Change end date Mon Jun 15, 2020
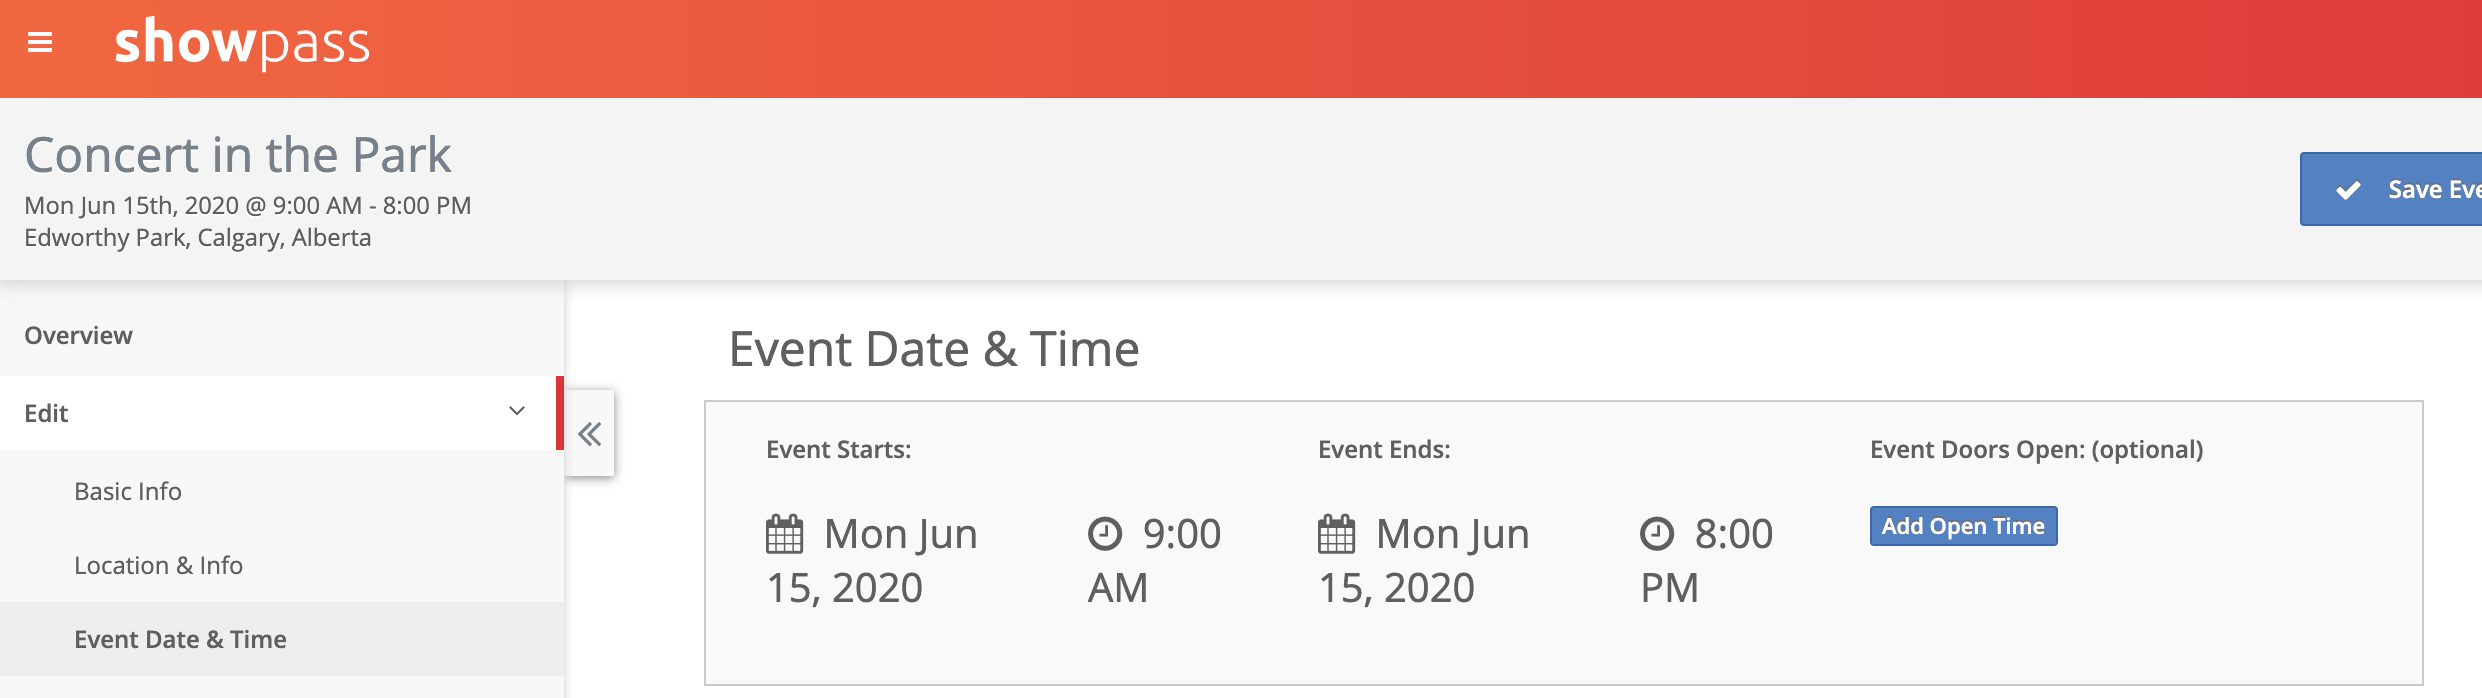The image size is (2482, 698). click(x=1424, y=561)
